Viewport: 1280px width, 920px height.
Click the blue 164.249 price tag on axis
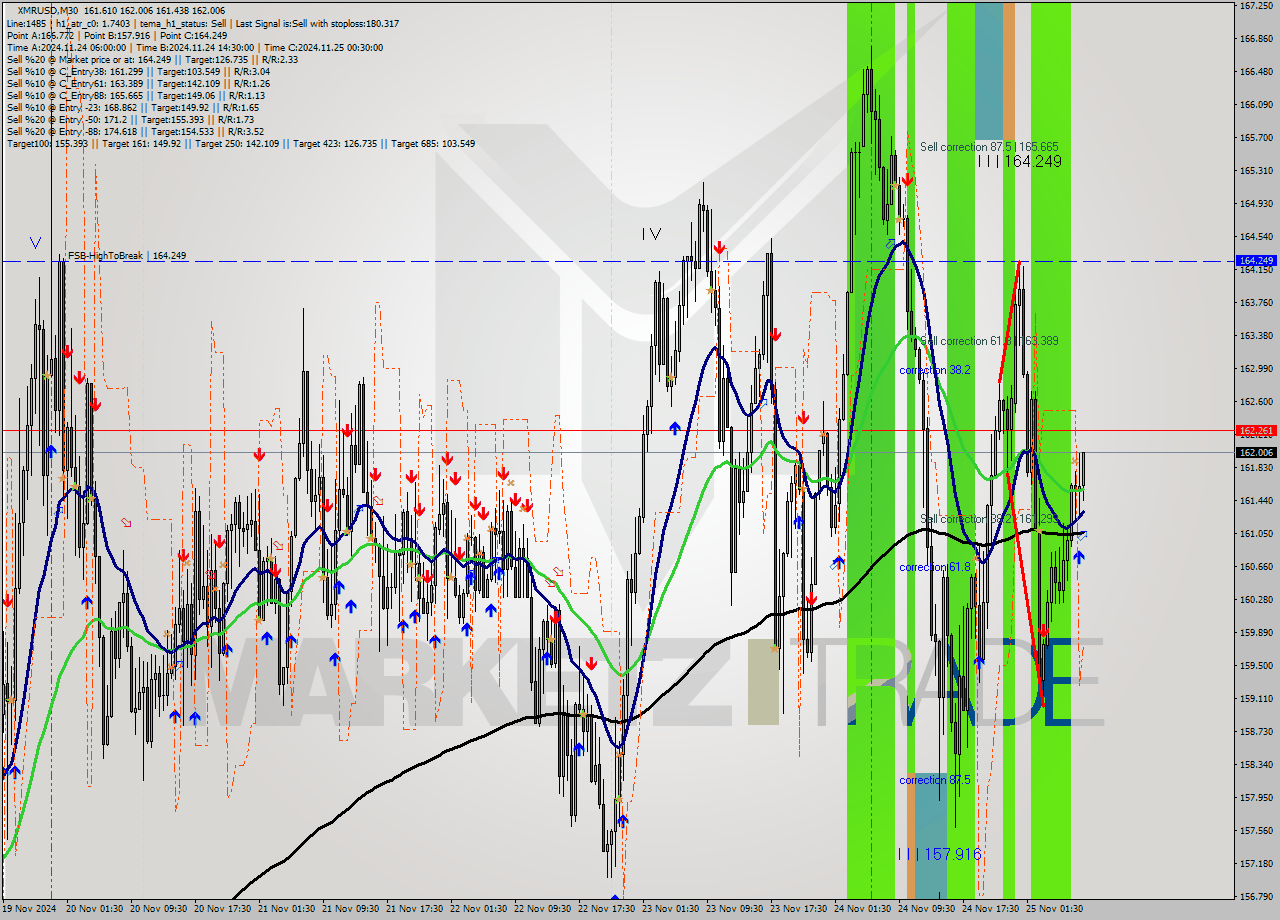coord(1256,260)
